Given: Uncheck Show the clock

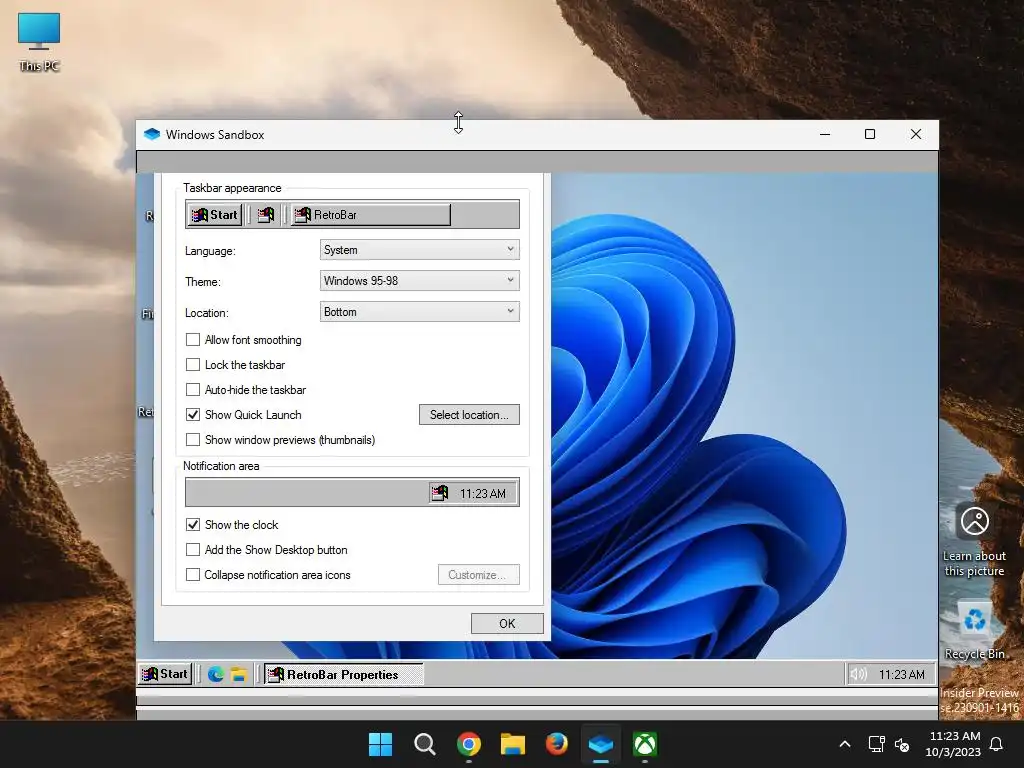Looking at the screenshot, I should 193,524.
